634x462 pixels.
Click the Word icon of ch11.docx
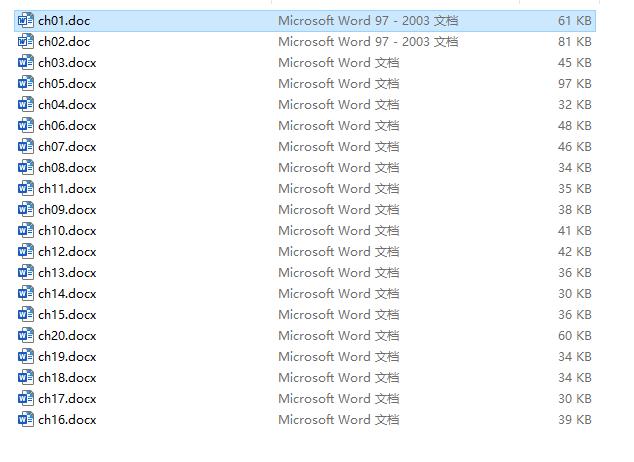click(x=25, y=188)
